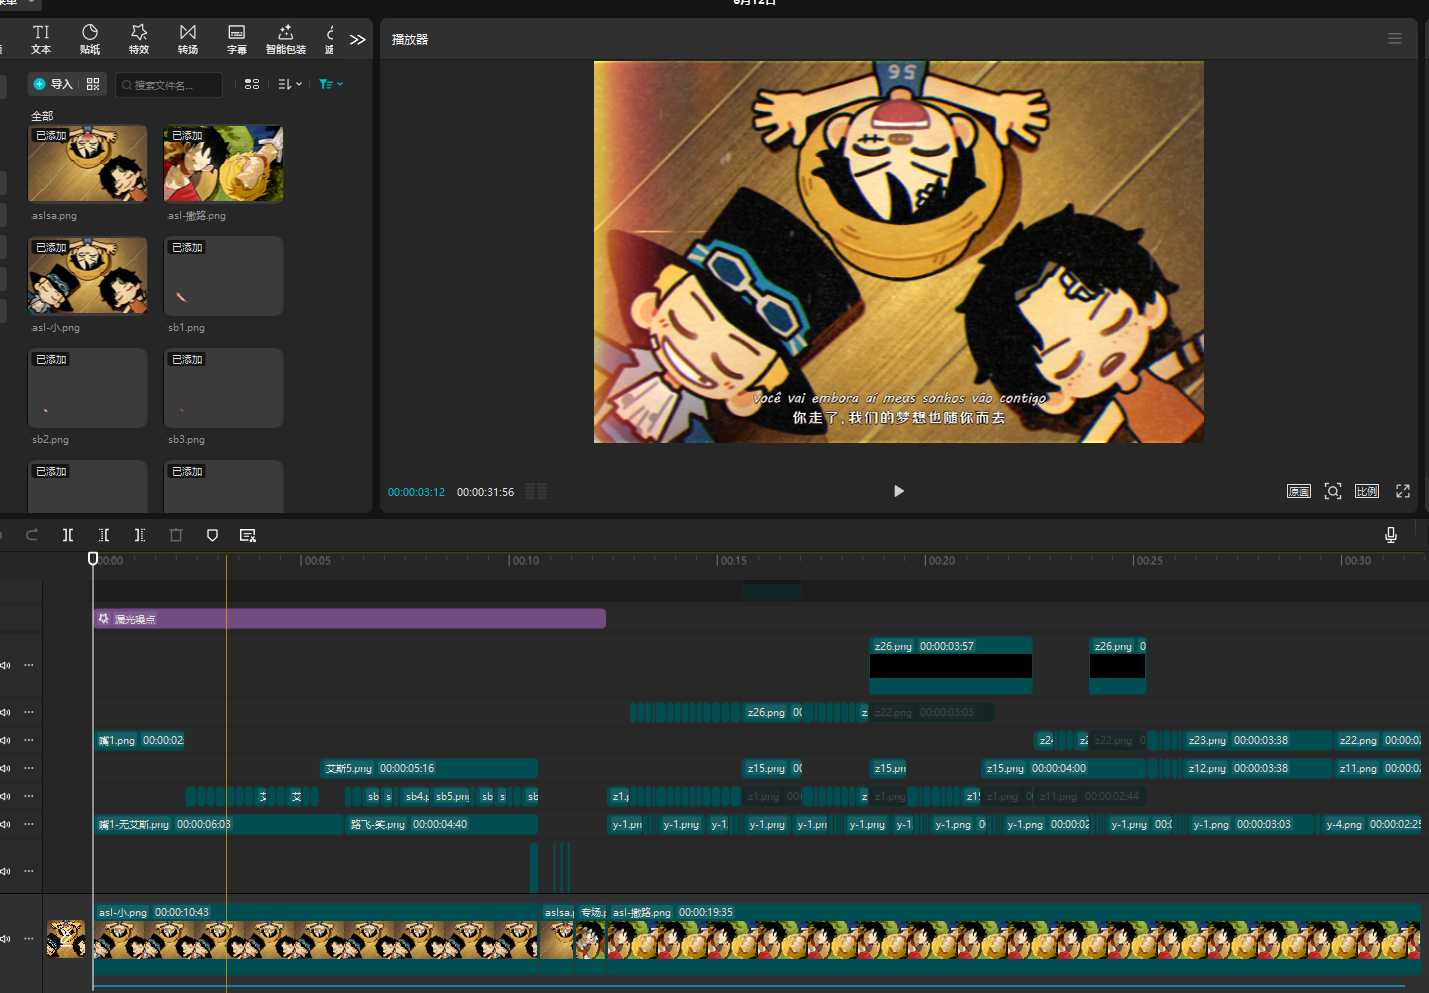The image size is (1429, 993).
Task: Click the current timecode 00:00:03:12
Action: click(416, 492)
